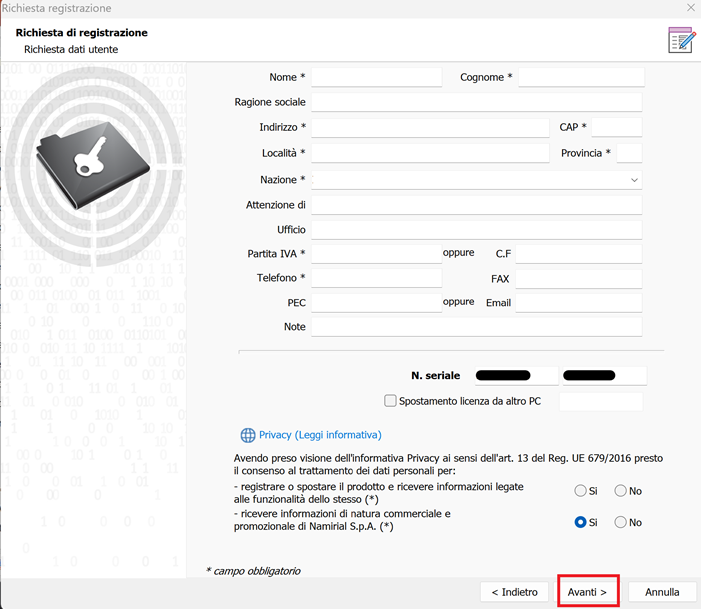The image size is (701, 609).
Task: Select Si for product registration consent
Action: tap(580, 491)
